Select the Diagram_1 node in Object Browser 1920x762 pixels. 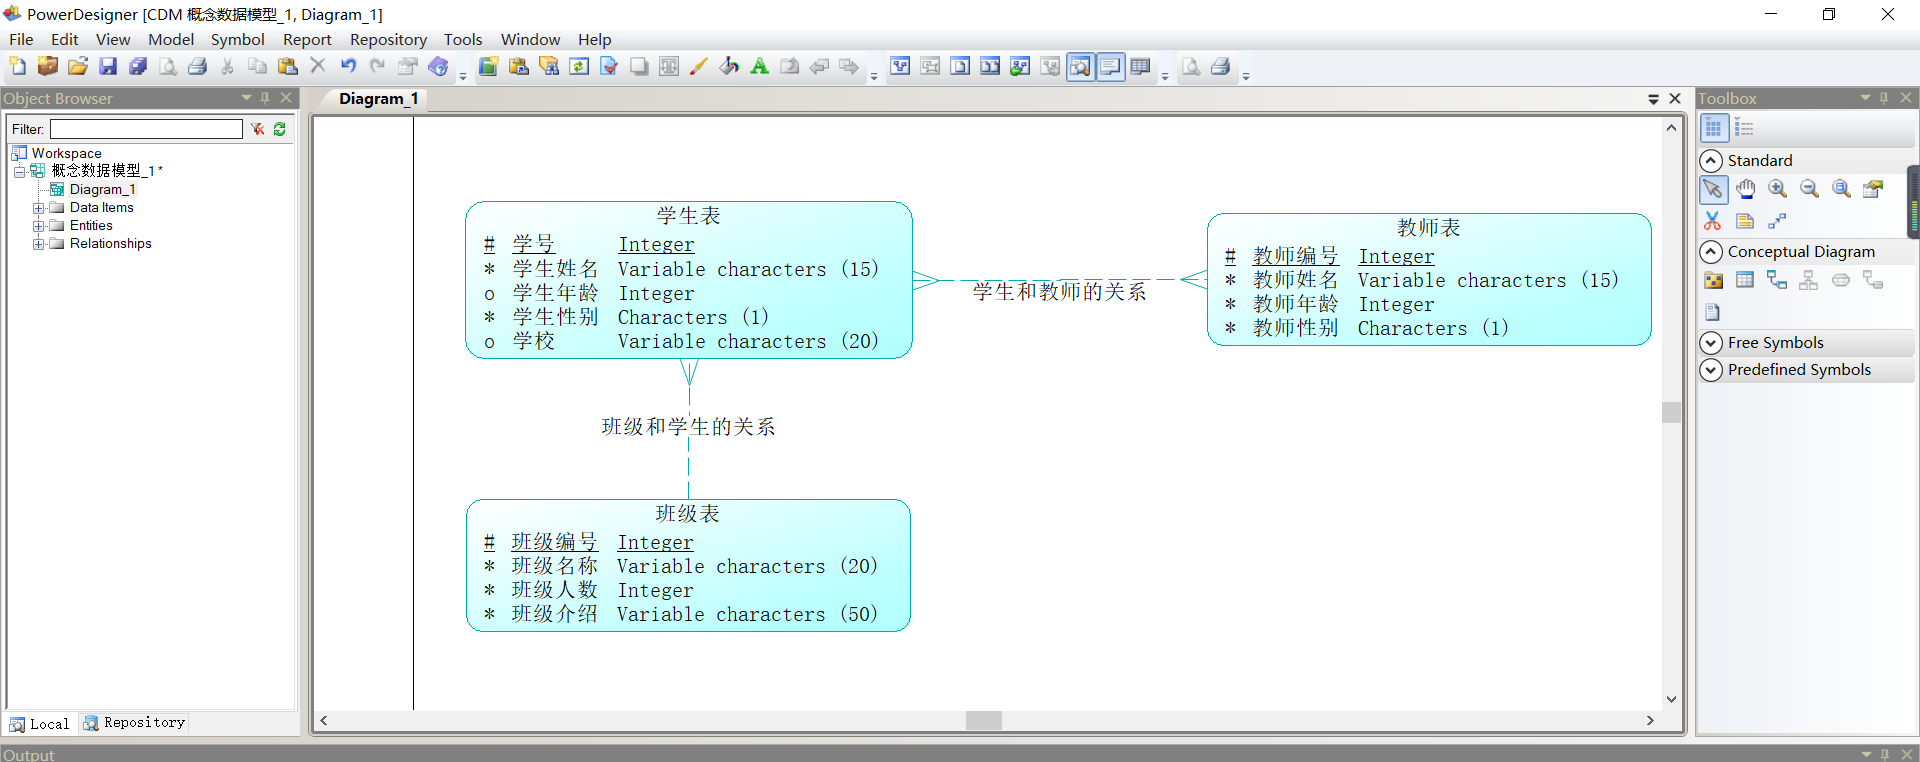pos(101,190)
